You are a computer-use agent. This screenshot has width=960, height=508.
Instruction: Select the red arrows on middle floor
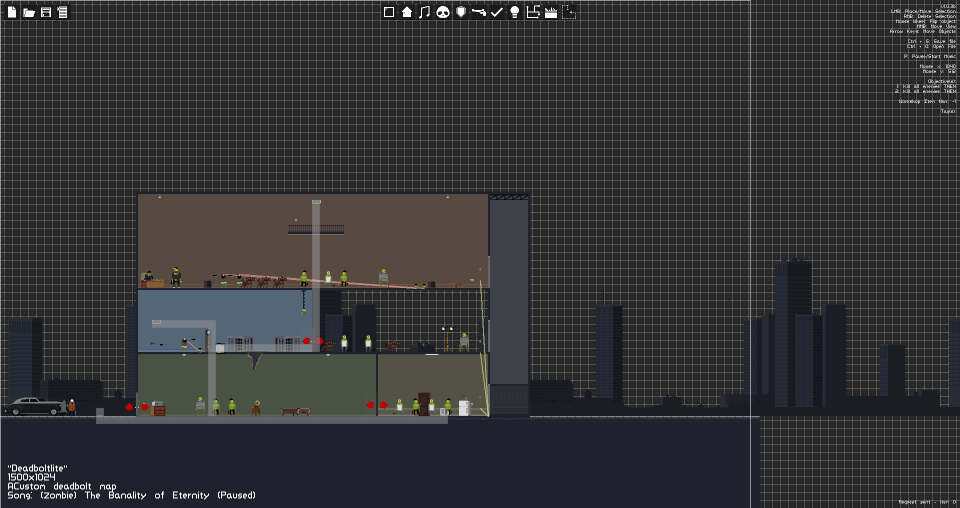click(x=313, y=341)
